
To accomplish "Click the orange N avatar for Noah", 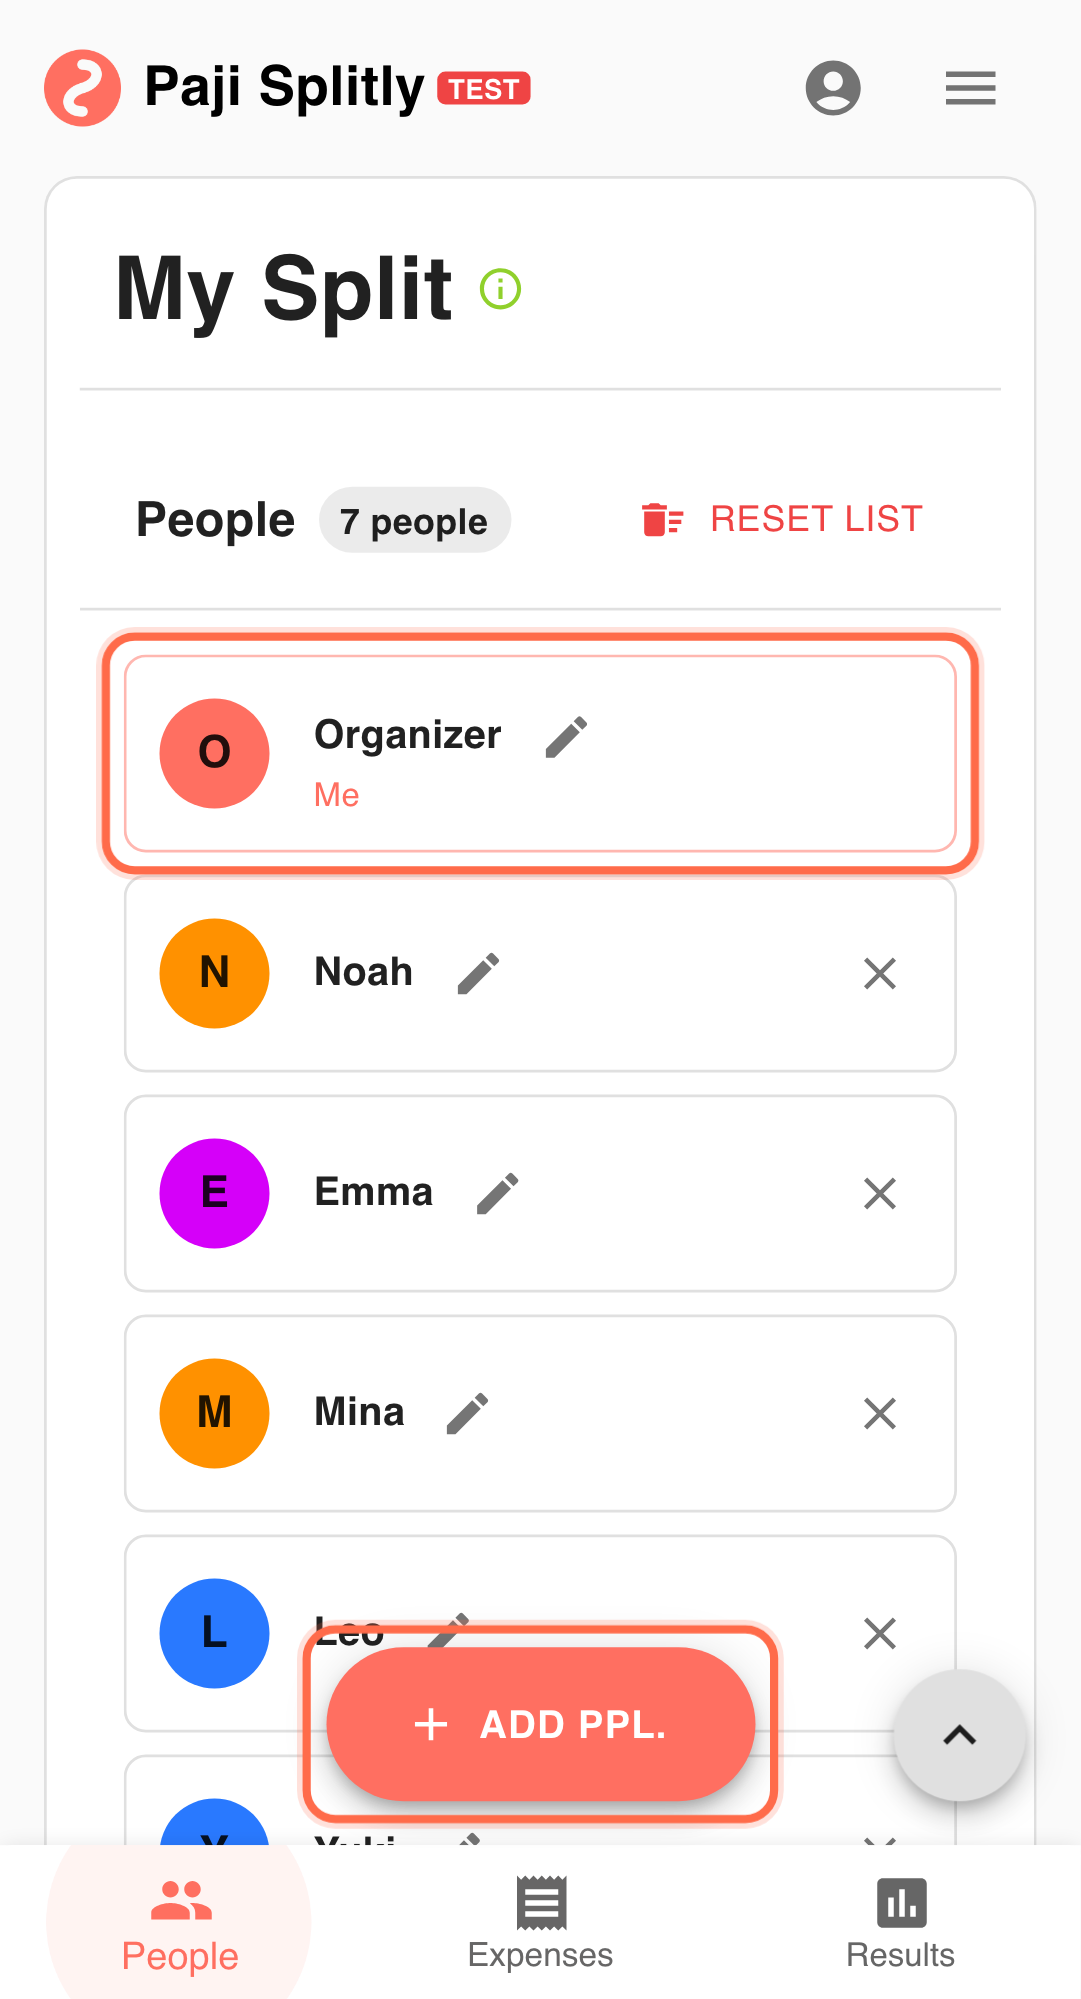I will click(214, 973).
